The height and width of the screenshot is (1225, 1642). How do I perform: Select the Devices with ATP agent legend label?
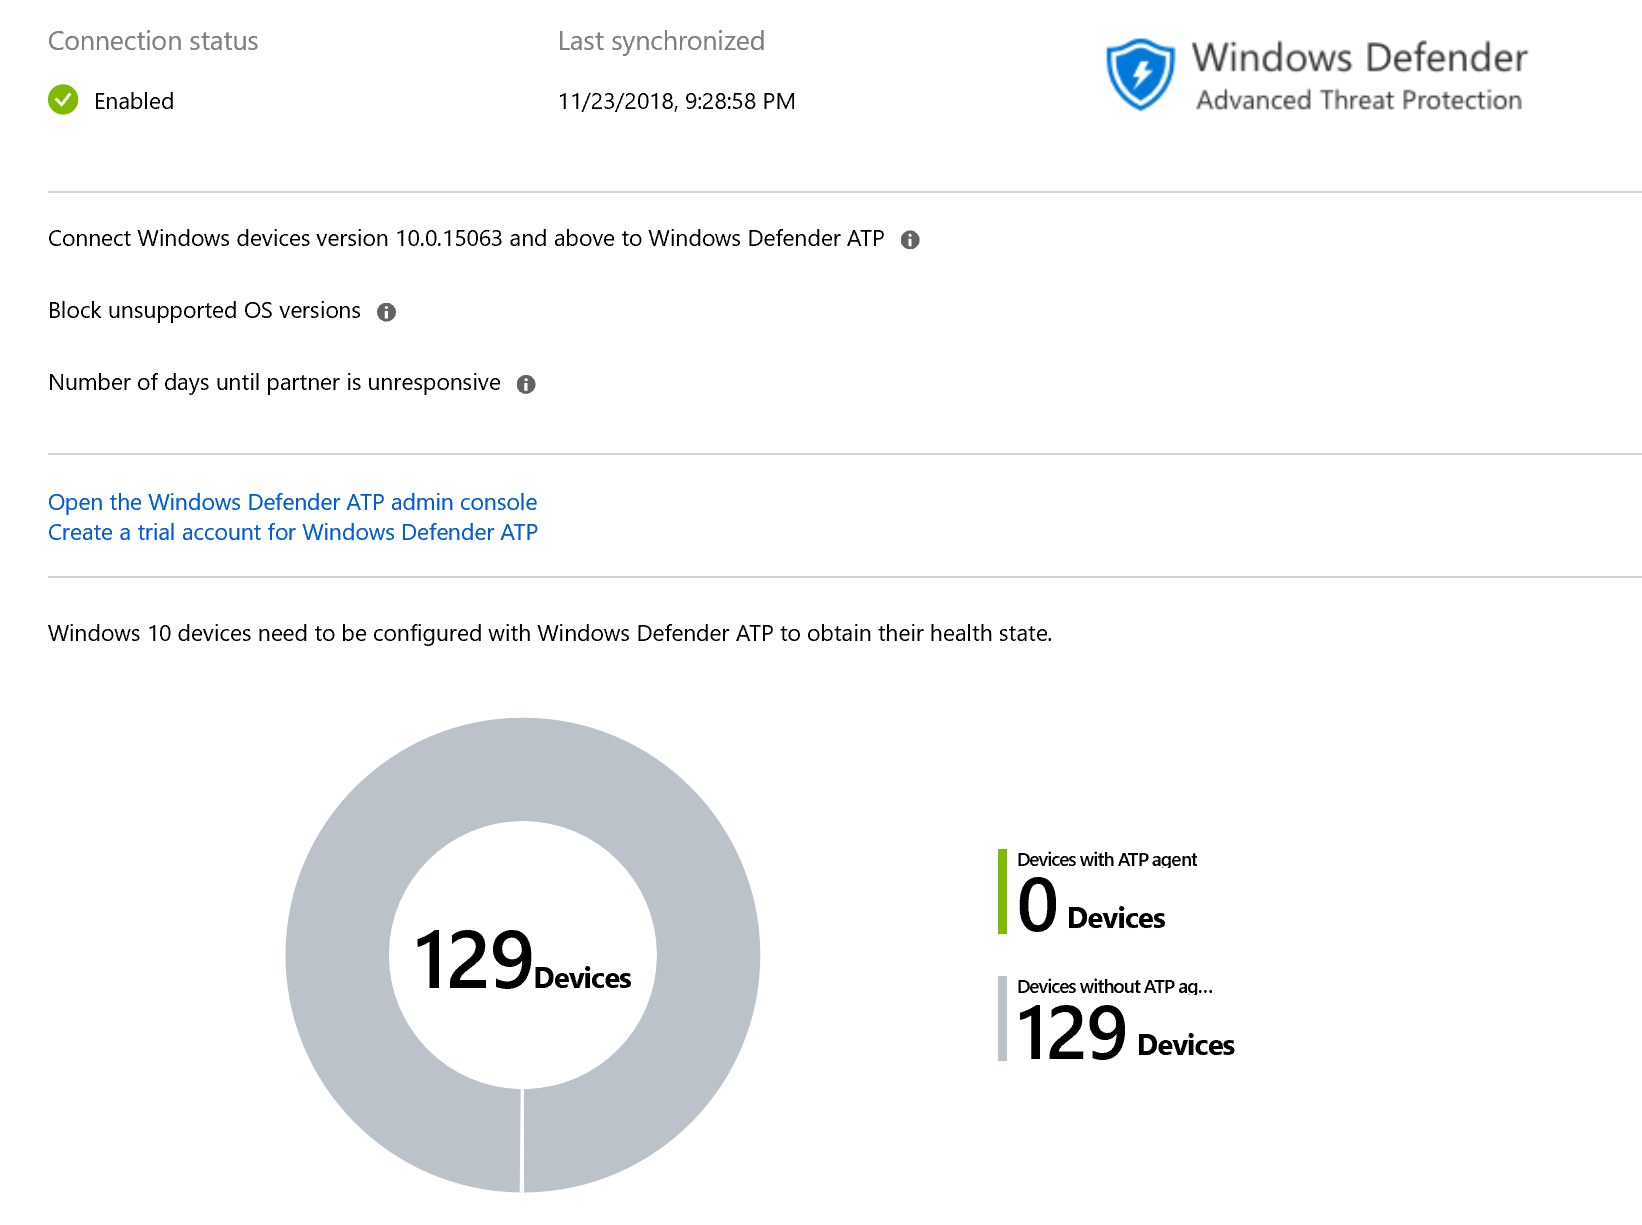(1106, 860)
